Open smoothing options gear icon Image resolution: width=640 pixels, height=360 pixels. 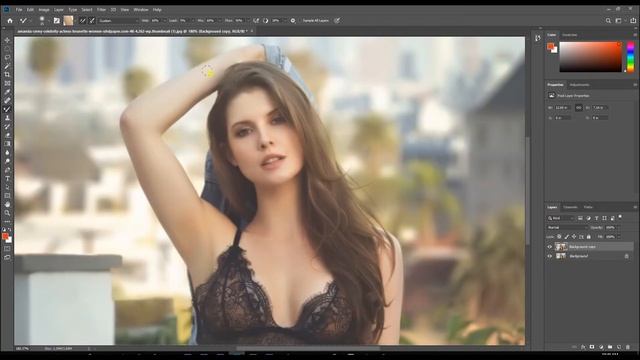click(x=293, y=20)
